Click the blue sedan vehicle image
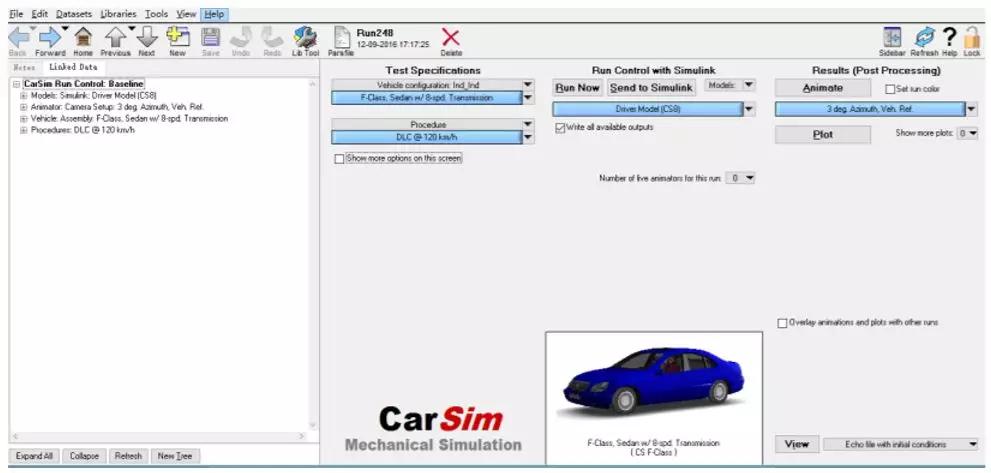 pos(654,381)
